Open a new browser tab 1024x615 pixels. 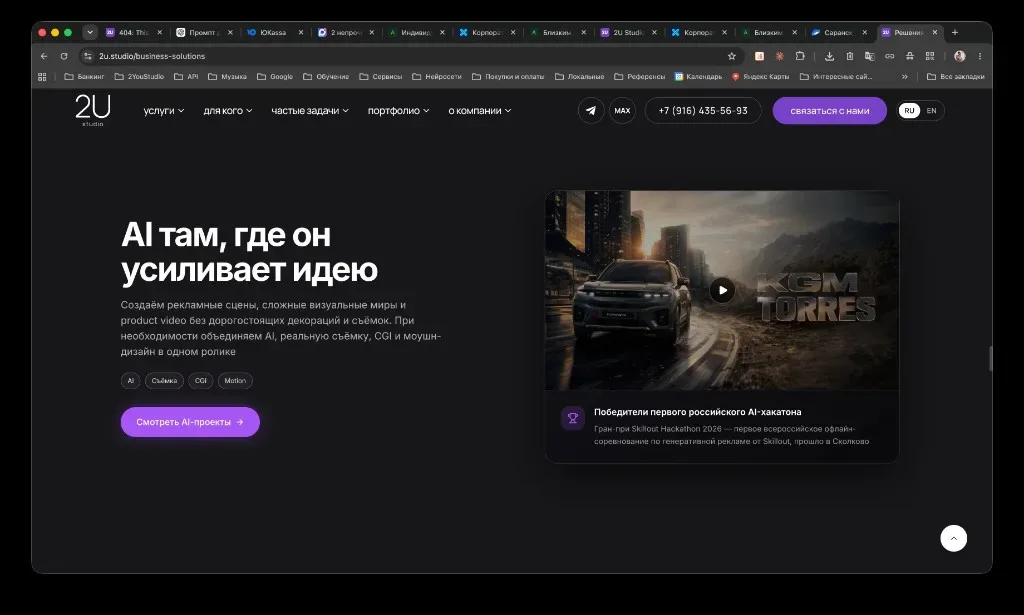(955, 32)
